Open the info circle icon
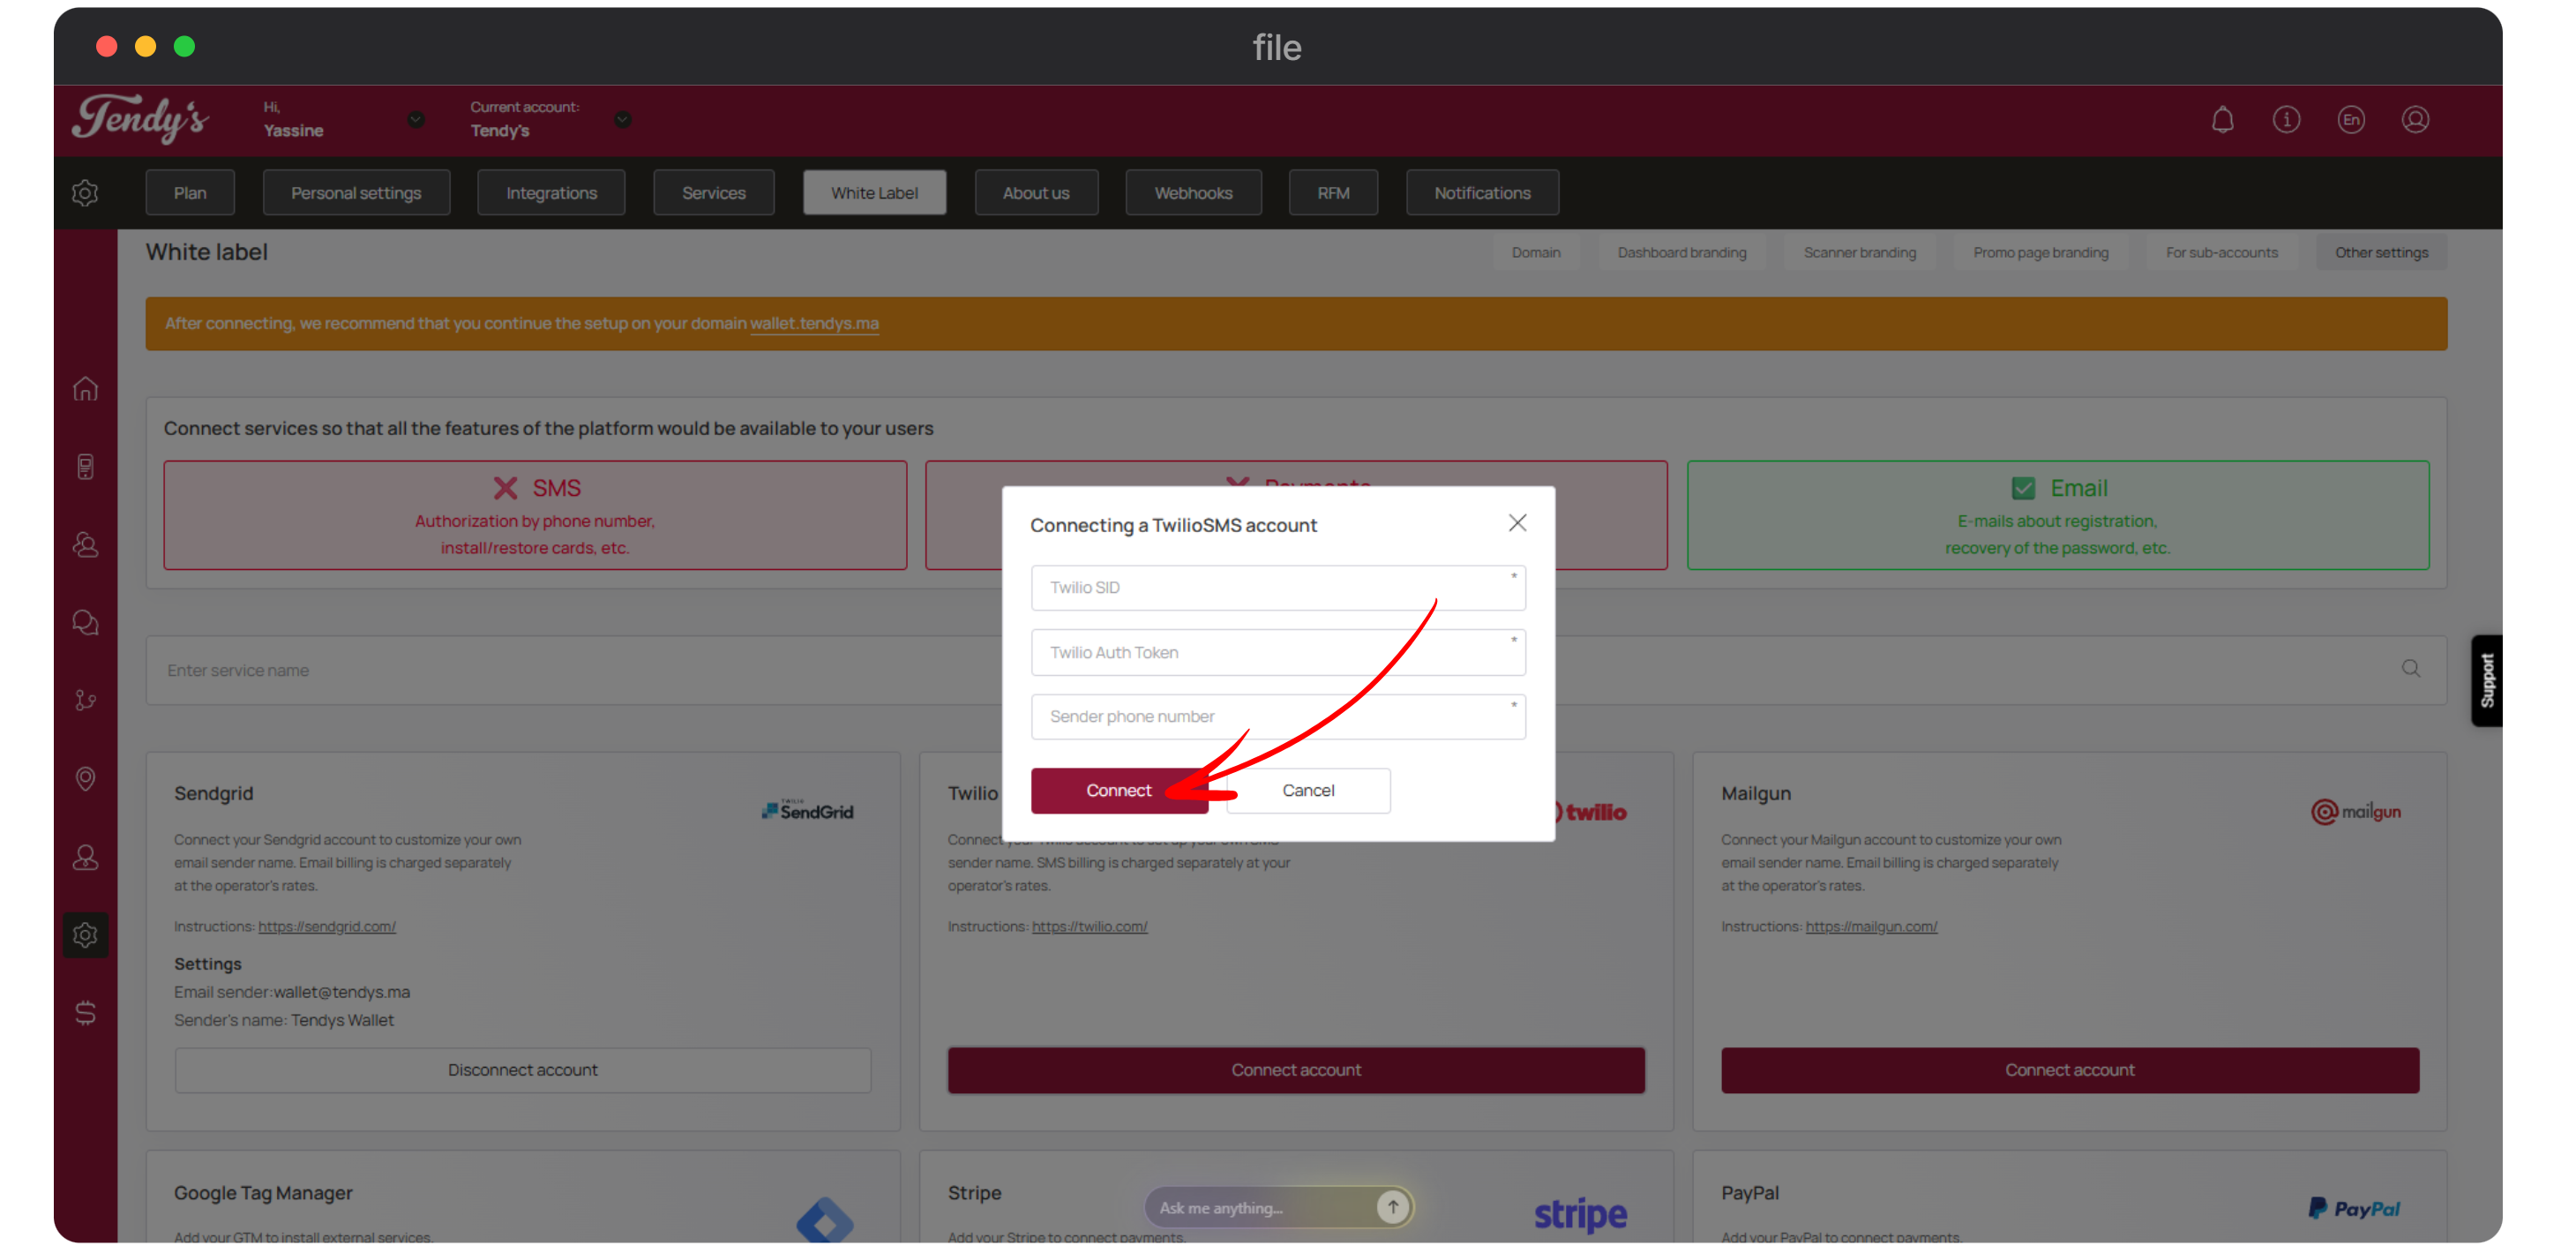Image resolution: width=2576 pixels, height=1253 pixels. tap(2286, 120)
